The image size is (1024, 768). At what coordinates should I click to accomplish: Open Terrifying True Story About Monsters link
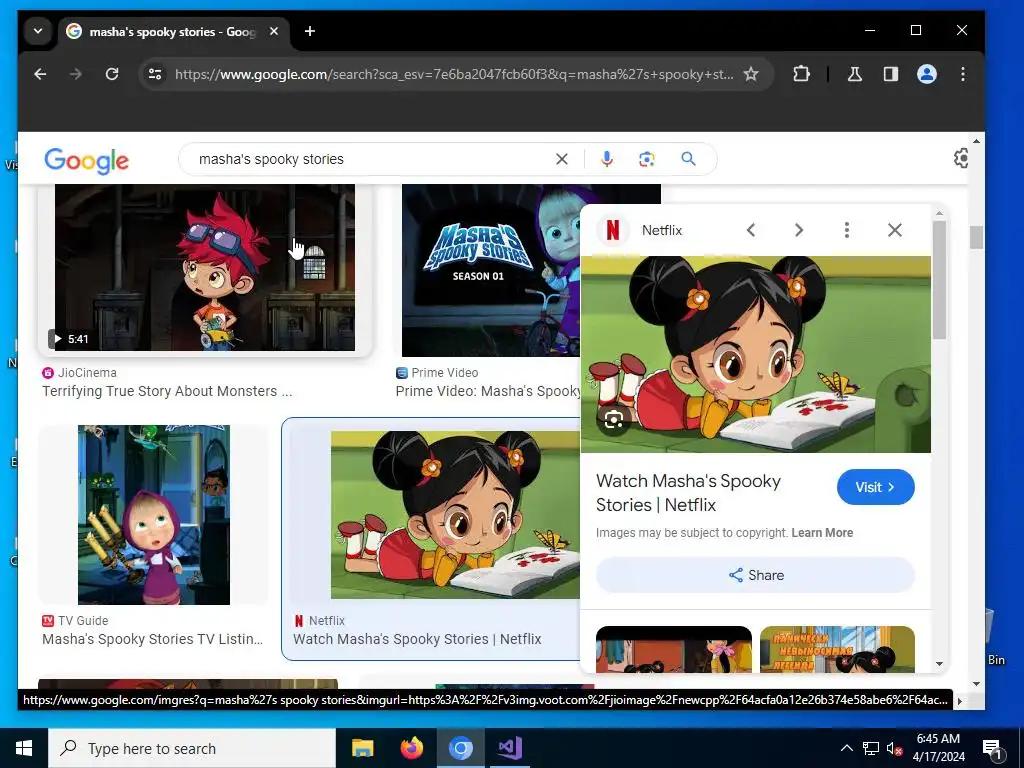tap(167, 391)
